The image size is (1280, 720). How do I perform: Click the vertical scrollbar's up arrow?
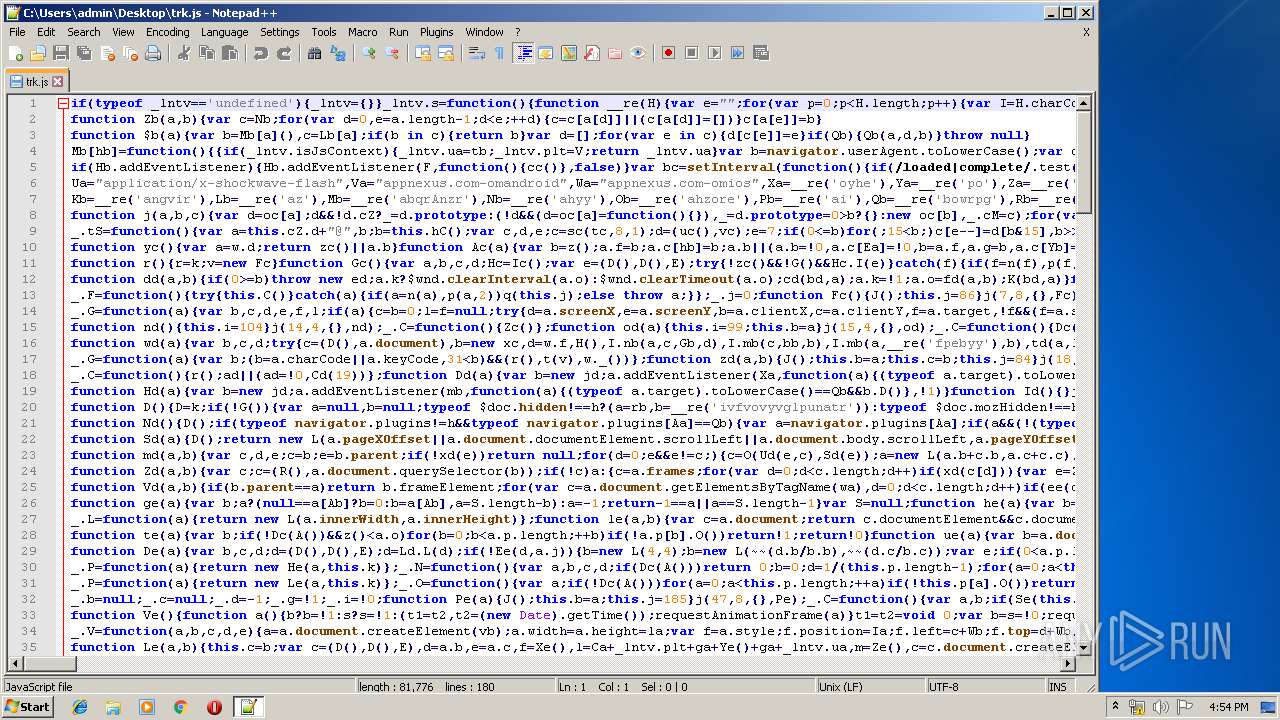[1083, 104]
